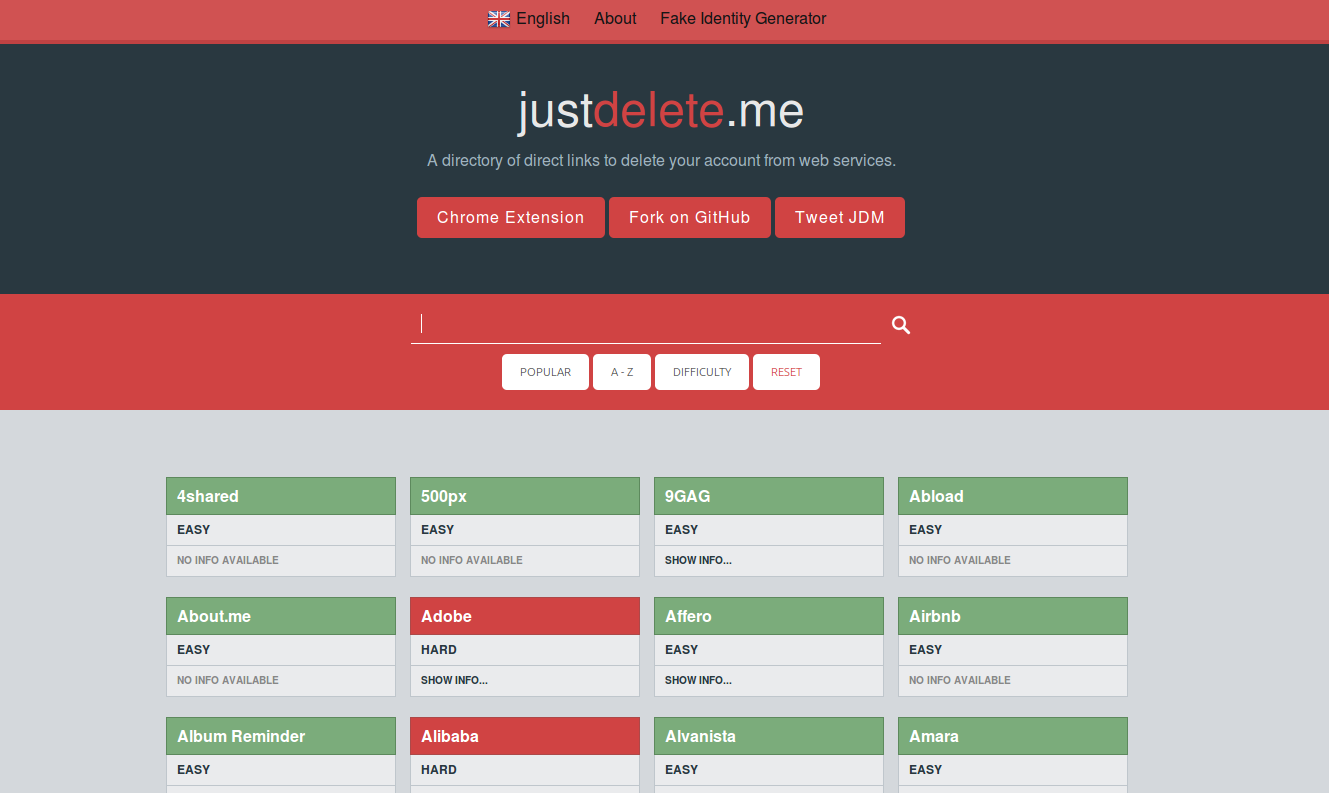This screenshot has width=1329, height=793.
Task: Click the UK flag language icon
Action: [498, 19]
